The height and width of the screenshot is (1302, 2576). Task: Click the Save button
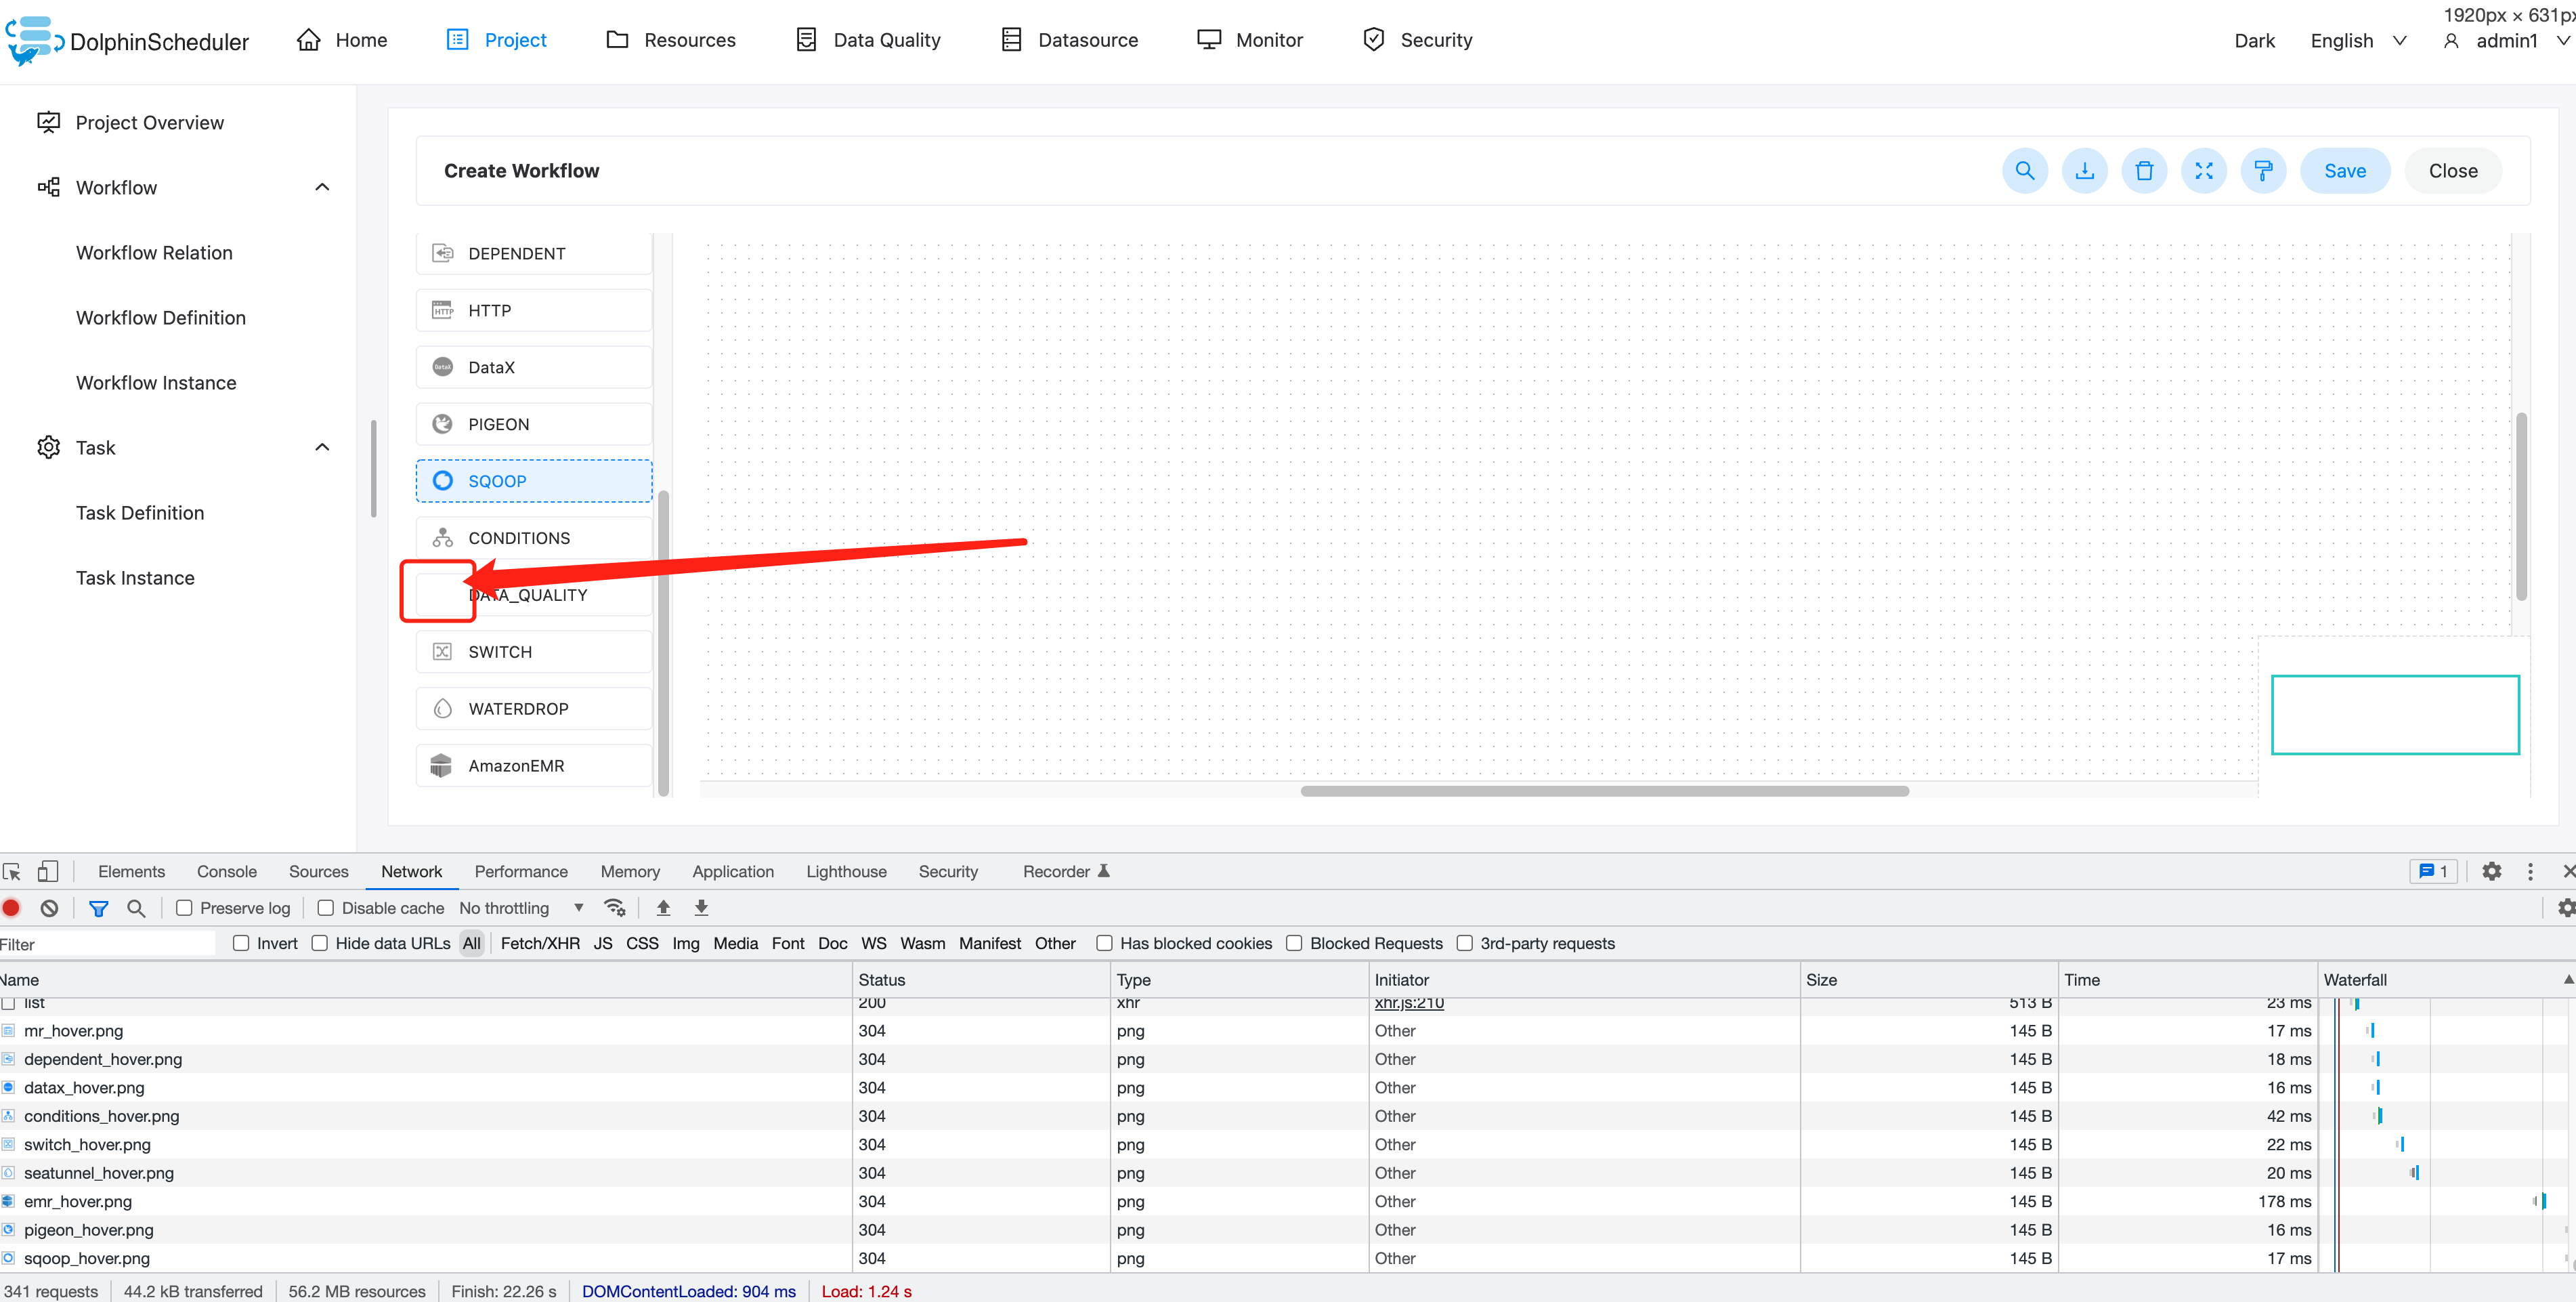click(2344, 171)
